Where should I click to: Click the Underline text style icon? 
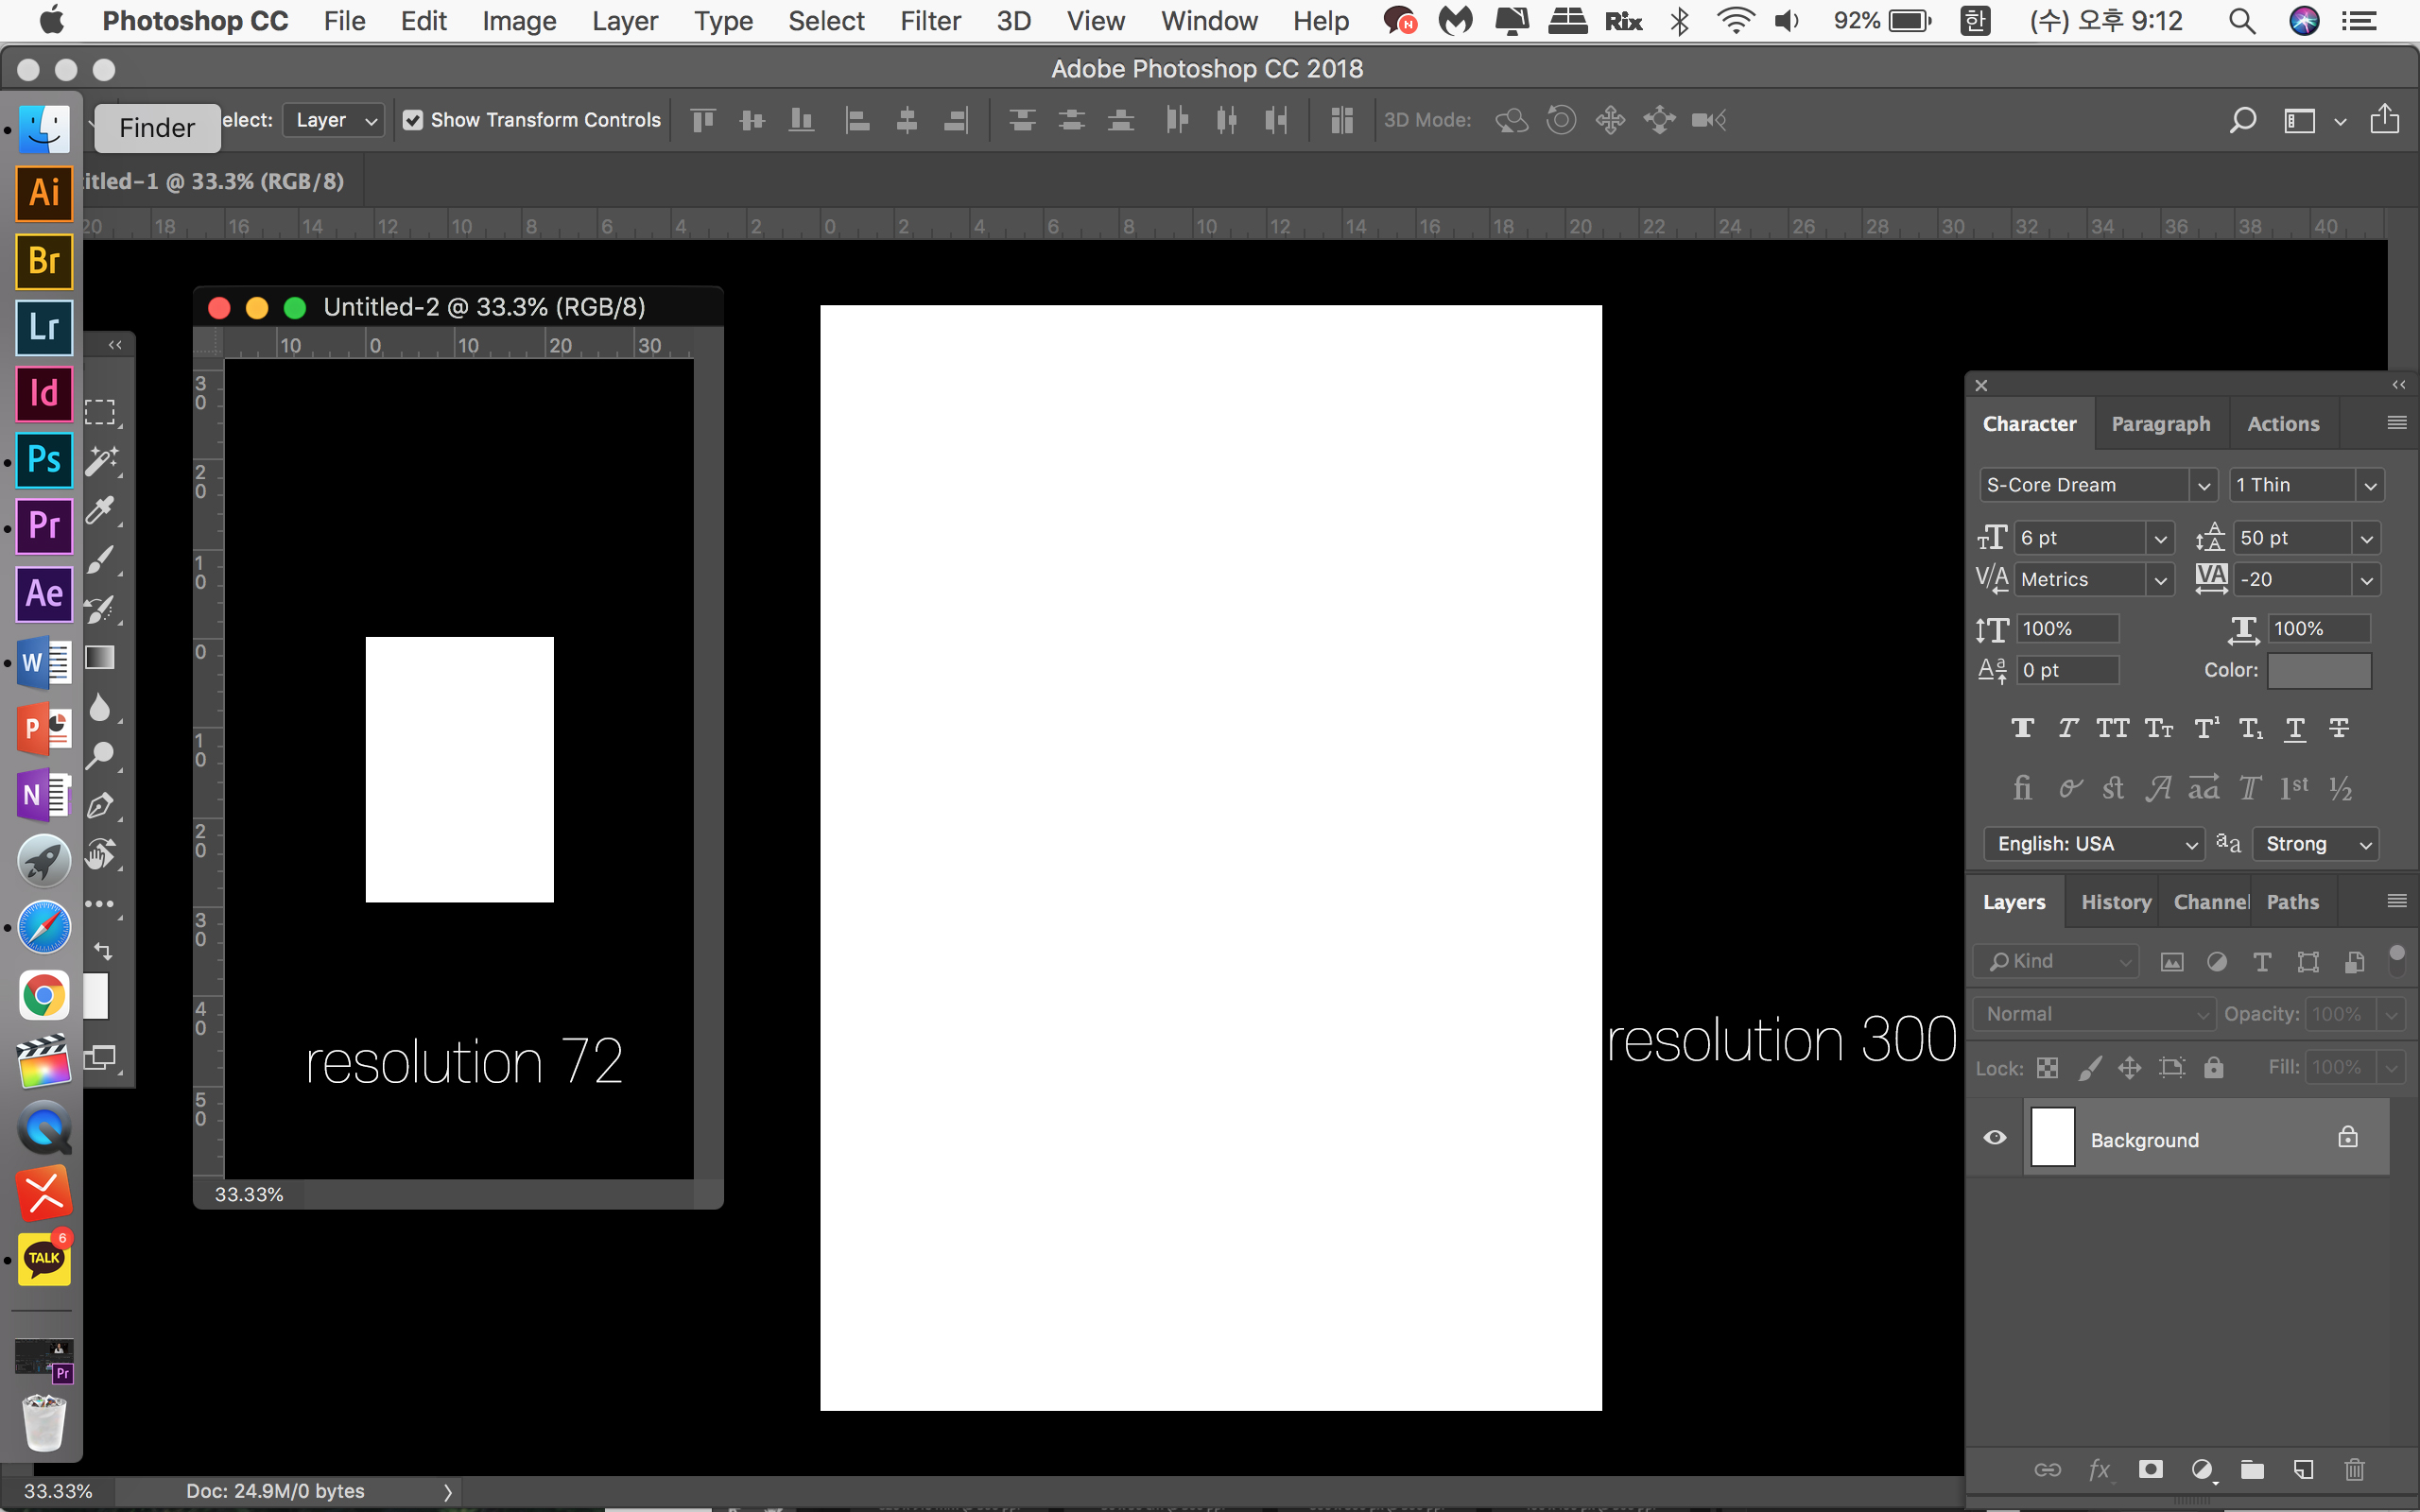2295,729
